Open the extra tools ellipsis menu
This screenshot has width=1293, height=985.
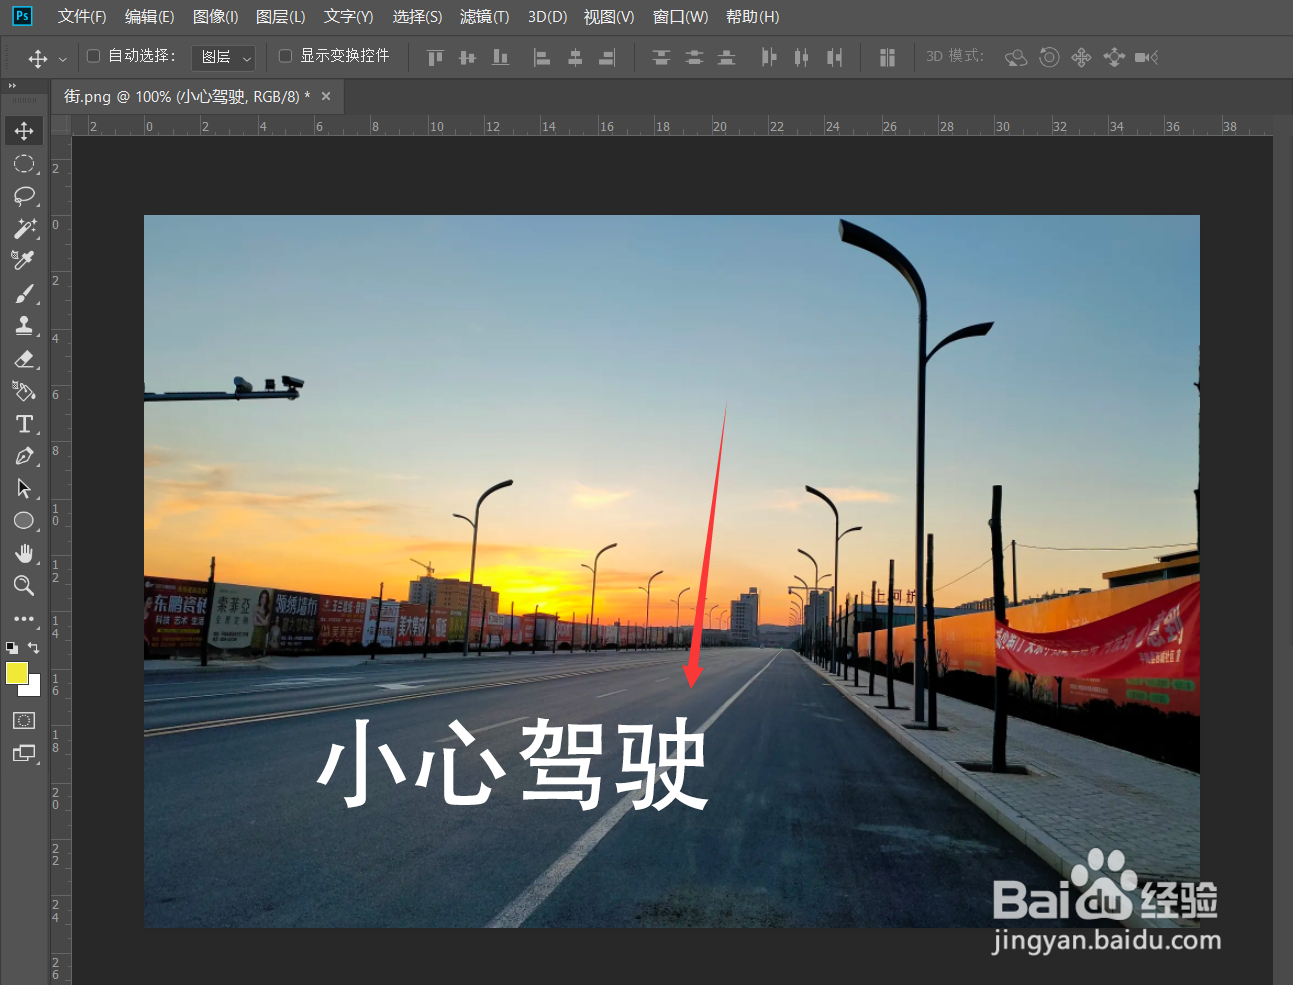[24, 619]
